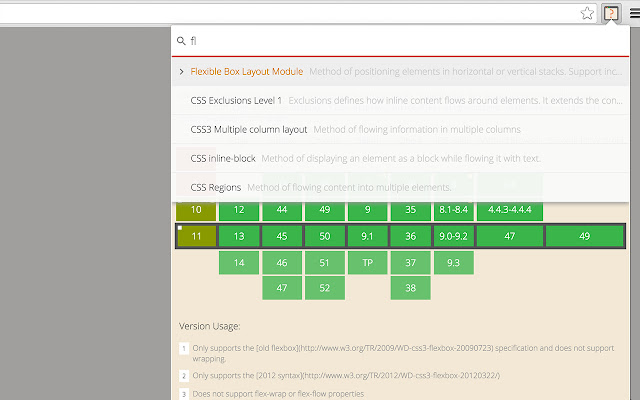Click the Opera version 35 cell

(x=411, y=210)
